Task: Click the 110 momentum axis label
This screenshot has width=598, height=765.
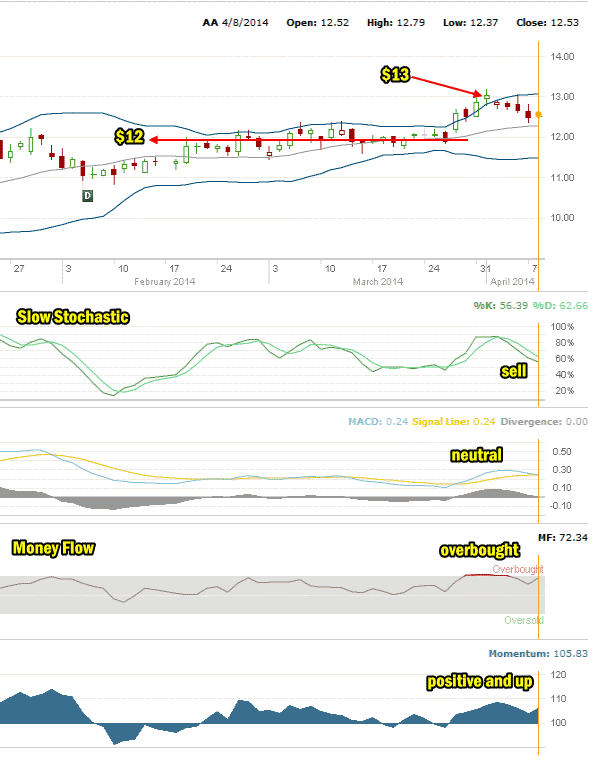Action: [x=558, y=699]
